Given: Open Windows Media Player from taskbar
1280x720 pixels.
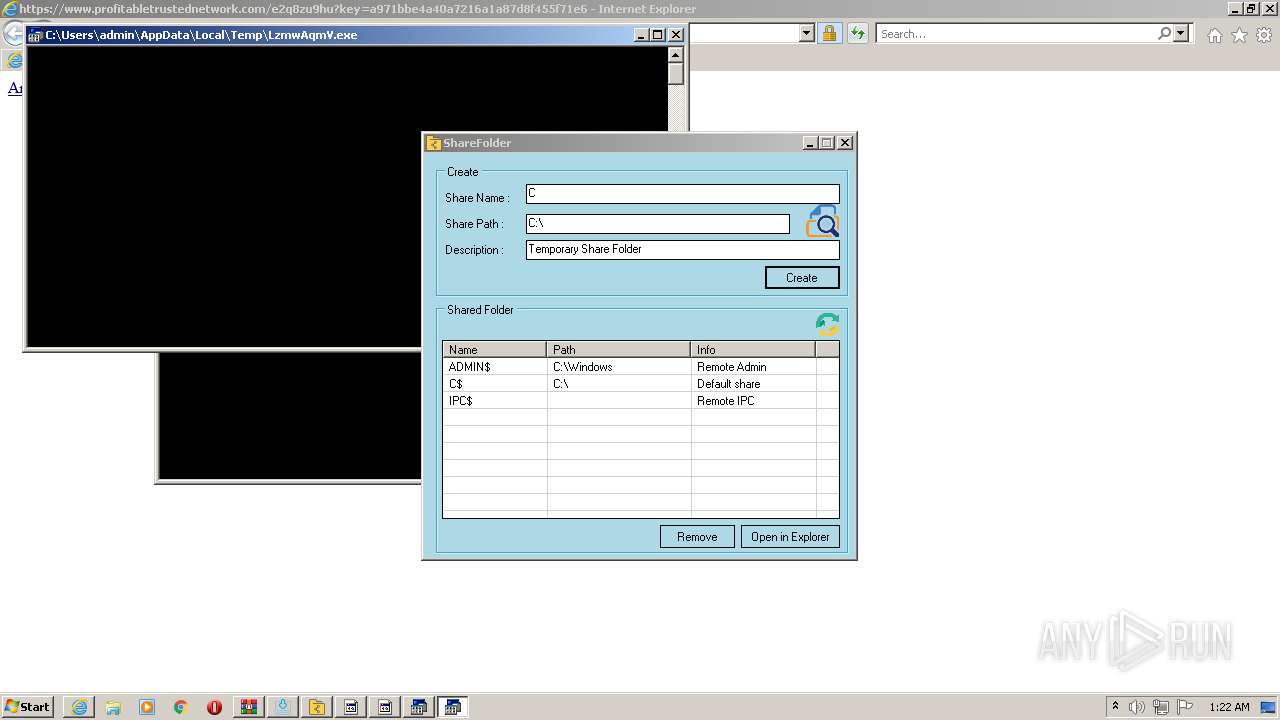Looking at the screenshot, I should tap(147, 707).
